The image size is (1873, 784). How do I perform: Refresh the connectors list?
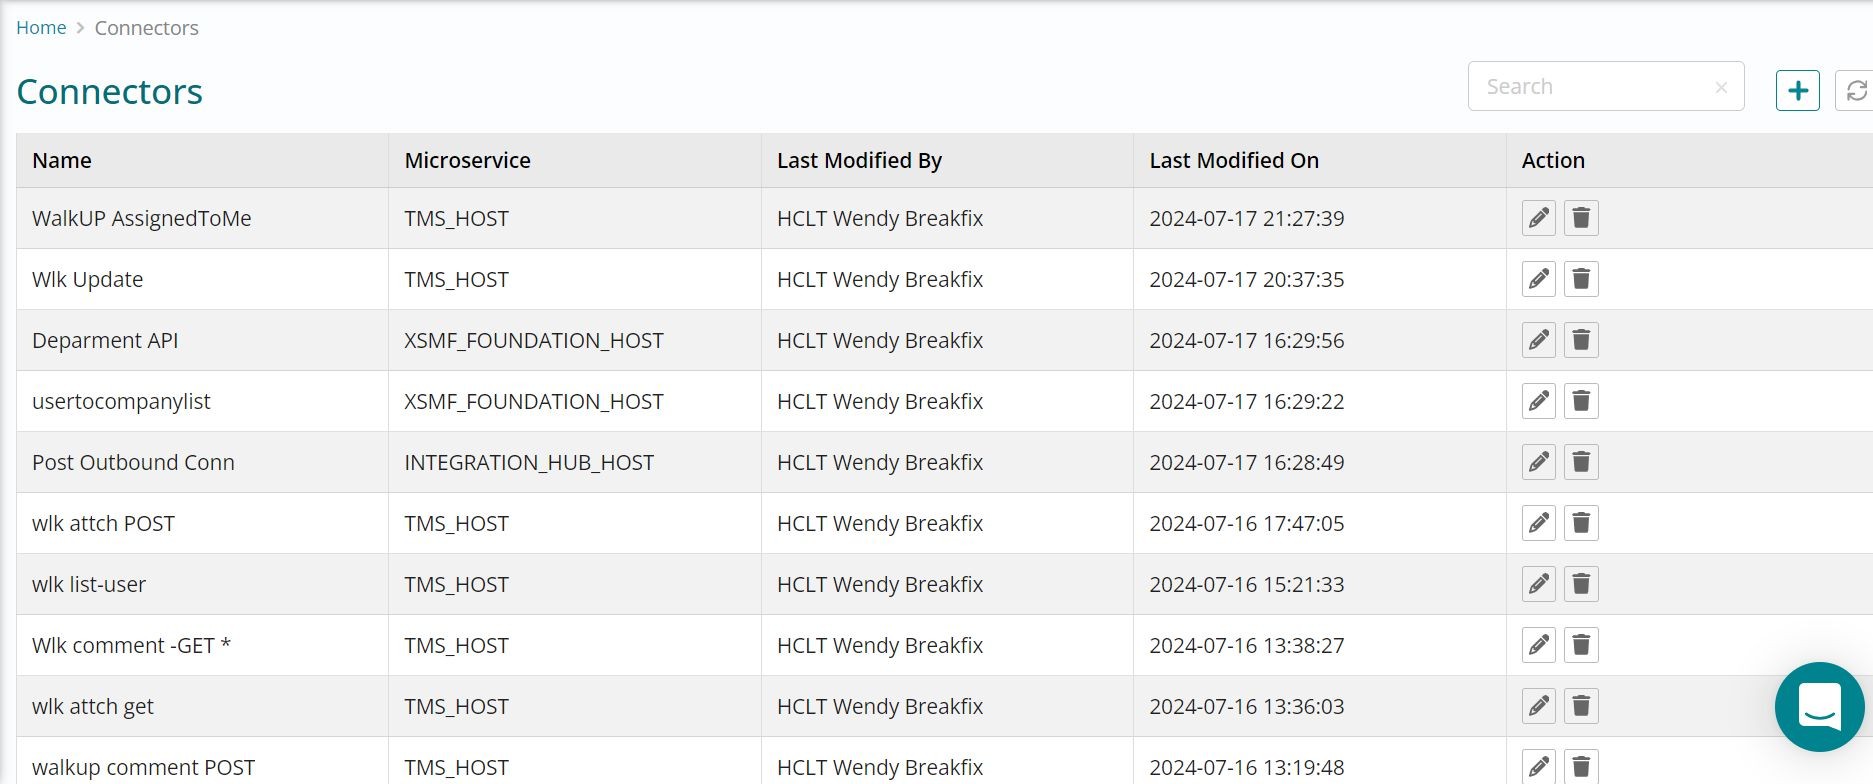pyautogui.click(x=1856, y=91)
